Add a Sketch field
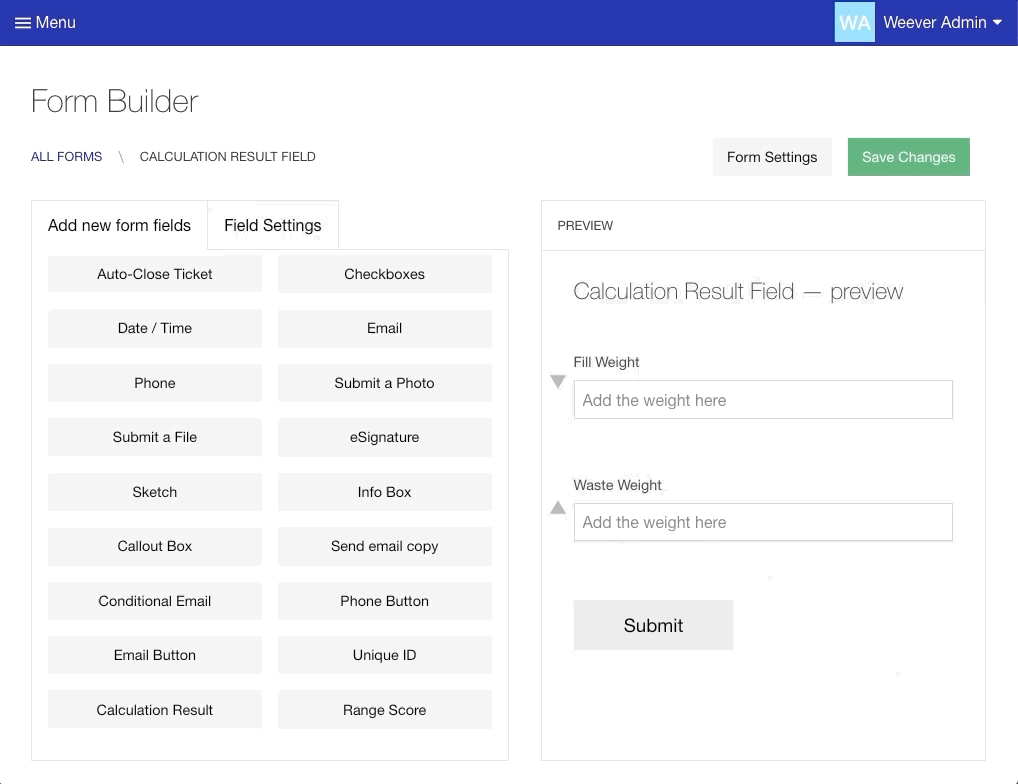The width and height of the screenshot is (1018, 784). tap(154, 492)
